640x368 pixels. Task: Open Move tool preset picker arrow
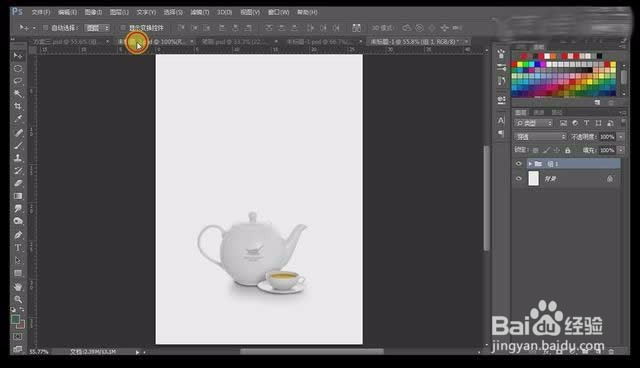click(34, 28)
